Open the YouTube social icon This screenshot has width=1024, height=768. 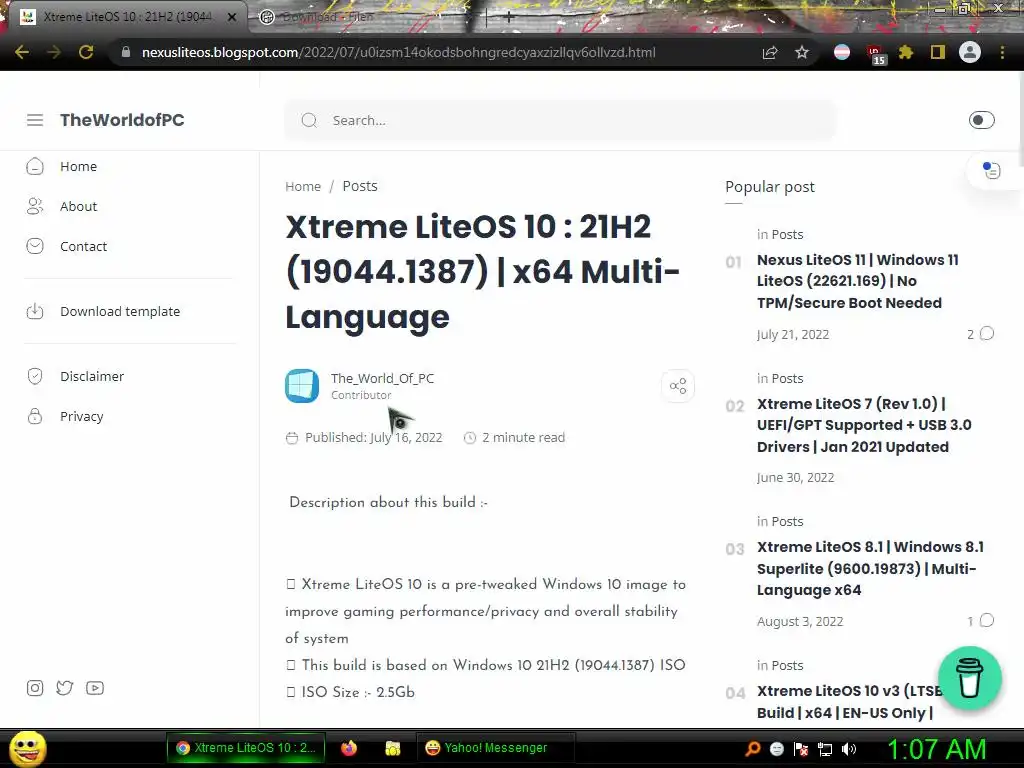point(95,688)
